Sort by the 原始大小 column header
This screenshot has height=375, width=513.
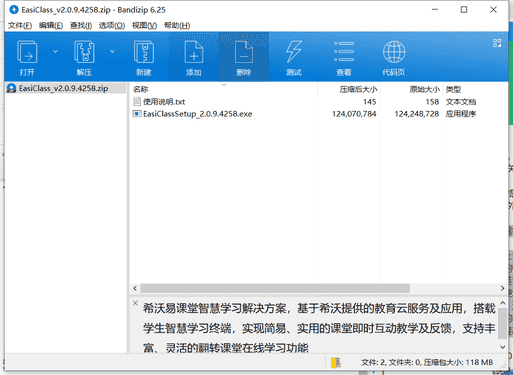click(x=411, y=89)
